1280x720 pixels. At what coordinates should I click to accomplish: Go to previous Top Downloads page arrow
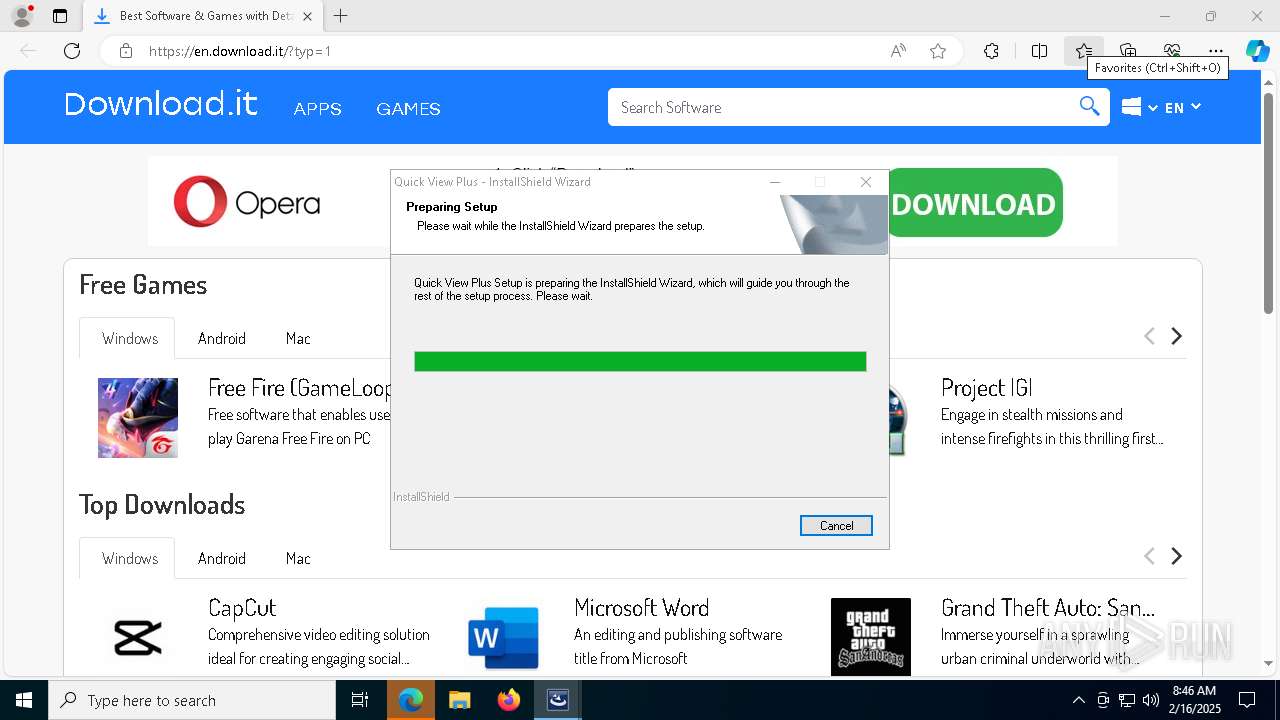click(x=1149, y=556)
